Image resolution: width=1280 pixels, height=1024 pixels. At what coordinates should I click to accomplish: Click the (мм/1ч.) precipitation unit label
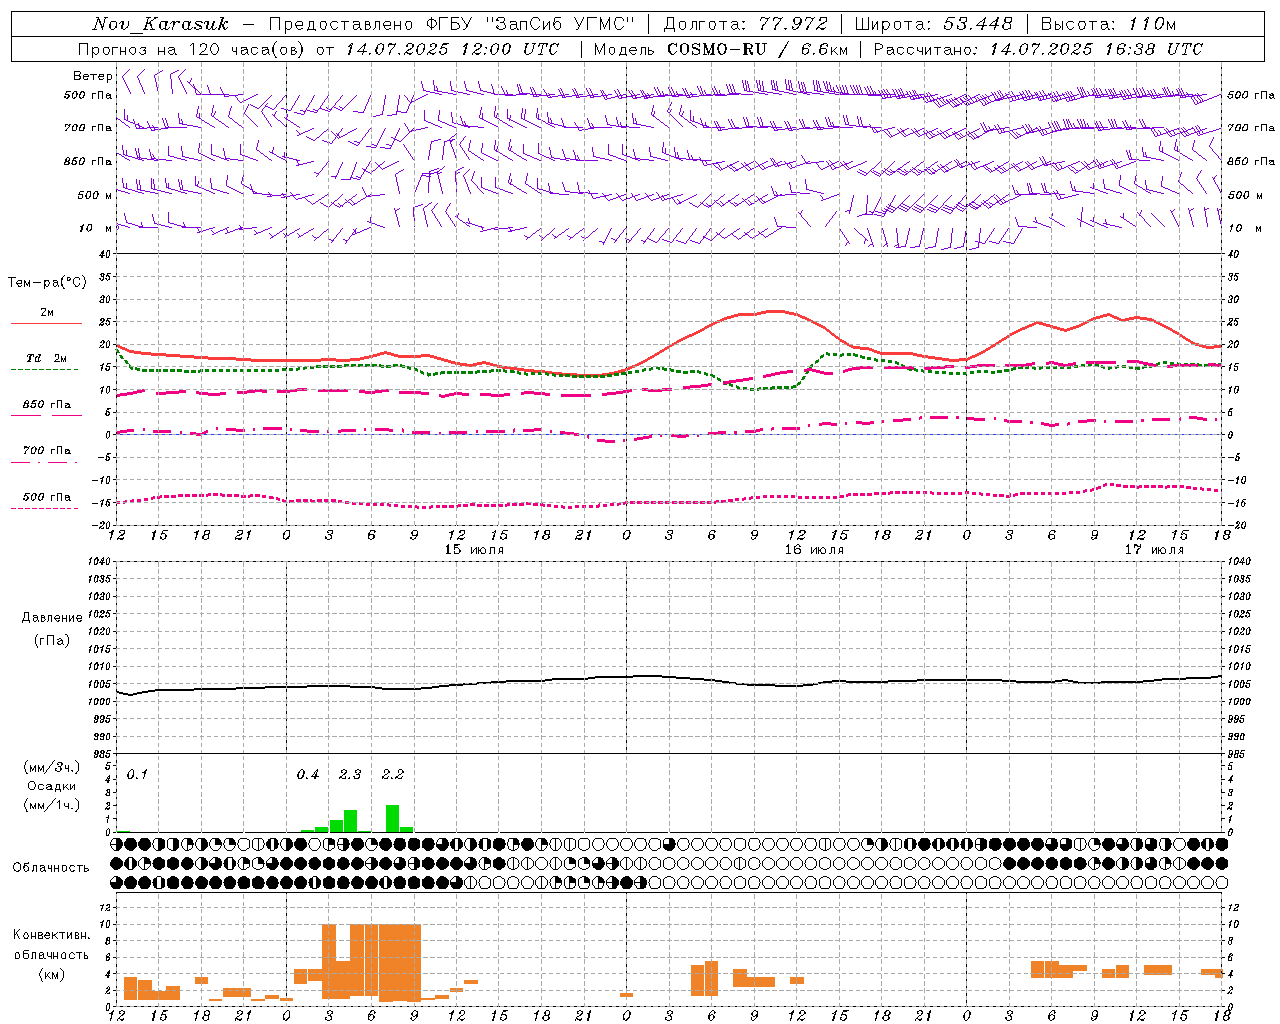pyautogui.click(x=52, y=805)
